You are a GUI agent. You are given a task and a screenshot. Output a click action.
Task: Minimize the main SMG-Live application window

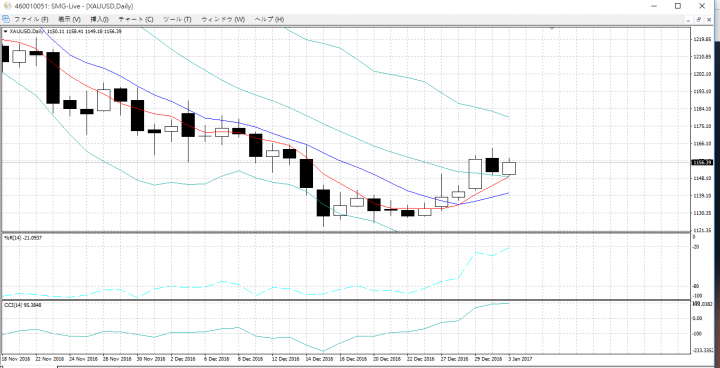(654, 6)
